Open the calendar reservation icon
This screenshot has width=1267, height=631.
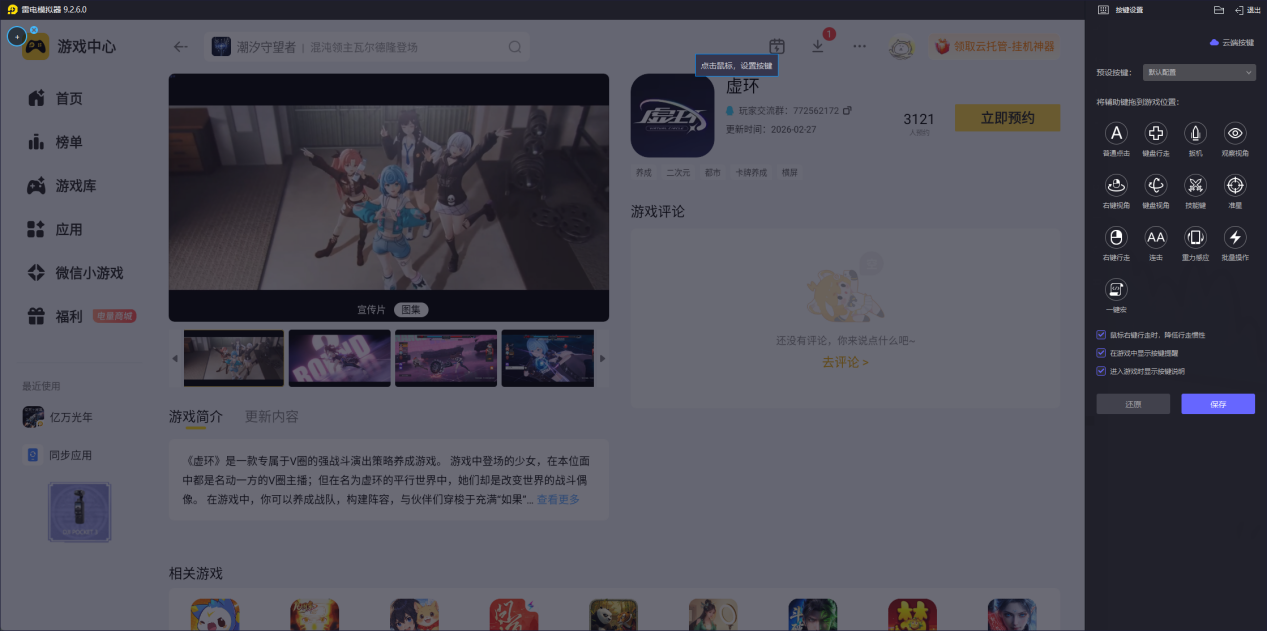click(x=777, y=46)
